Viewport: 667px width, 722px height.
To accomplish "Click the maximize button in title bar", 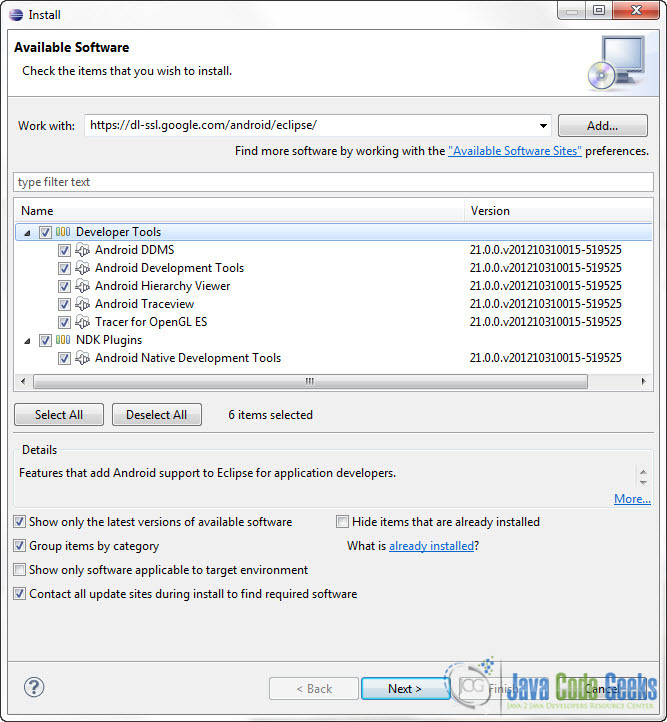I will coord(599,11).
